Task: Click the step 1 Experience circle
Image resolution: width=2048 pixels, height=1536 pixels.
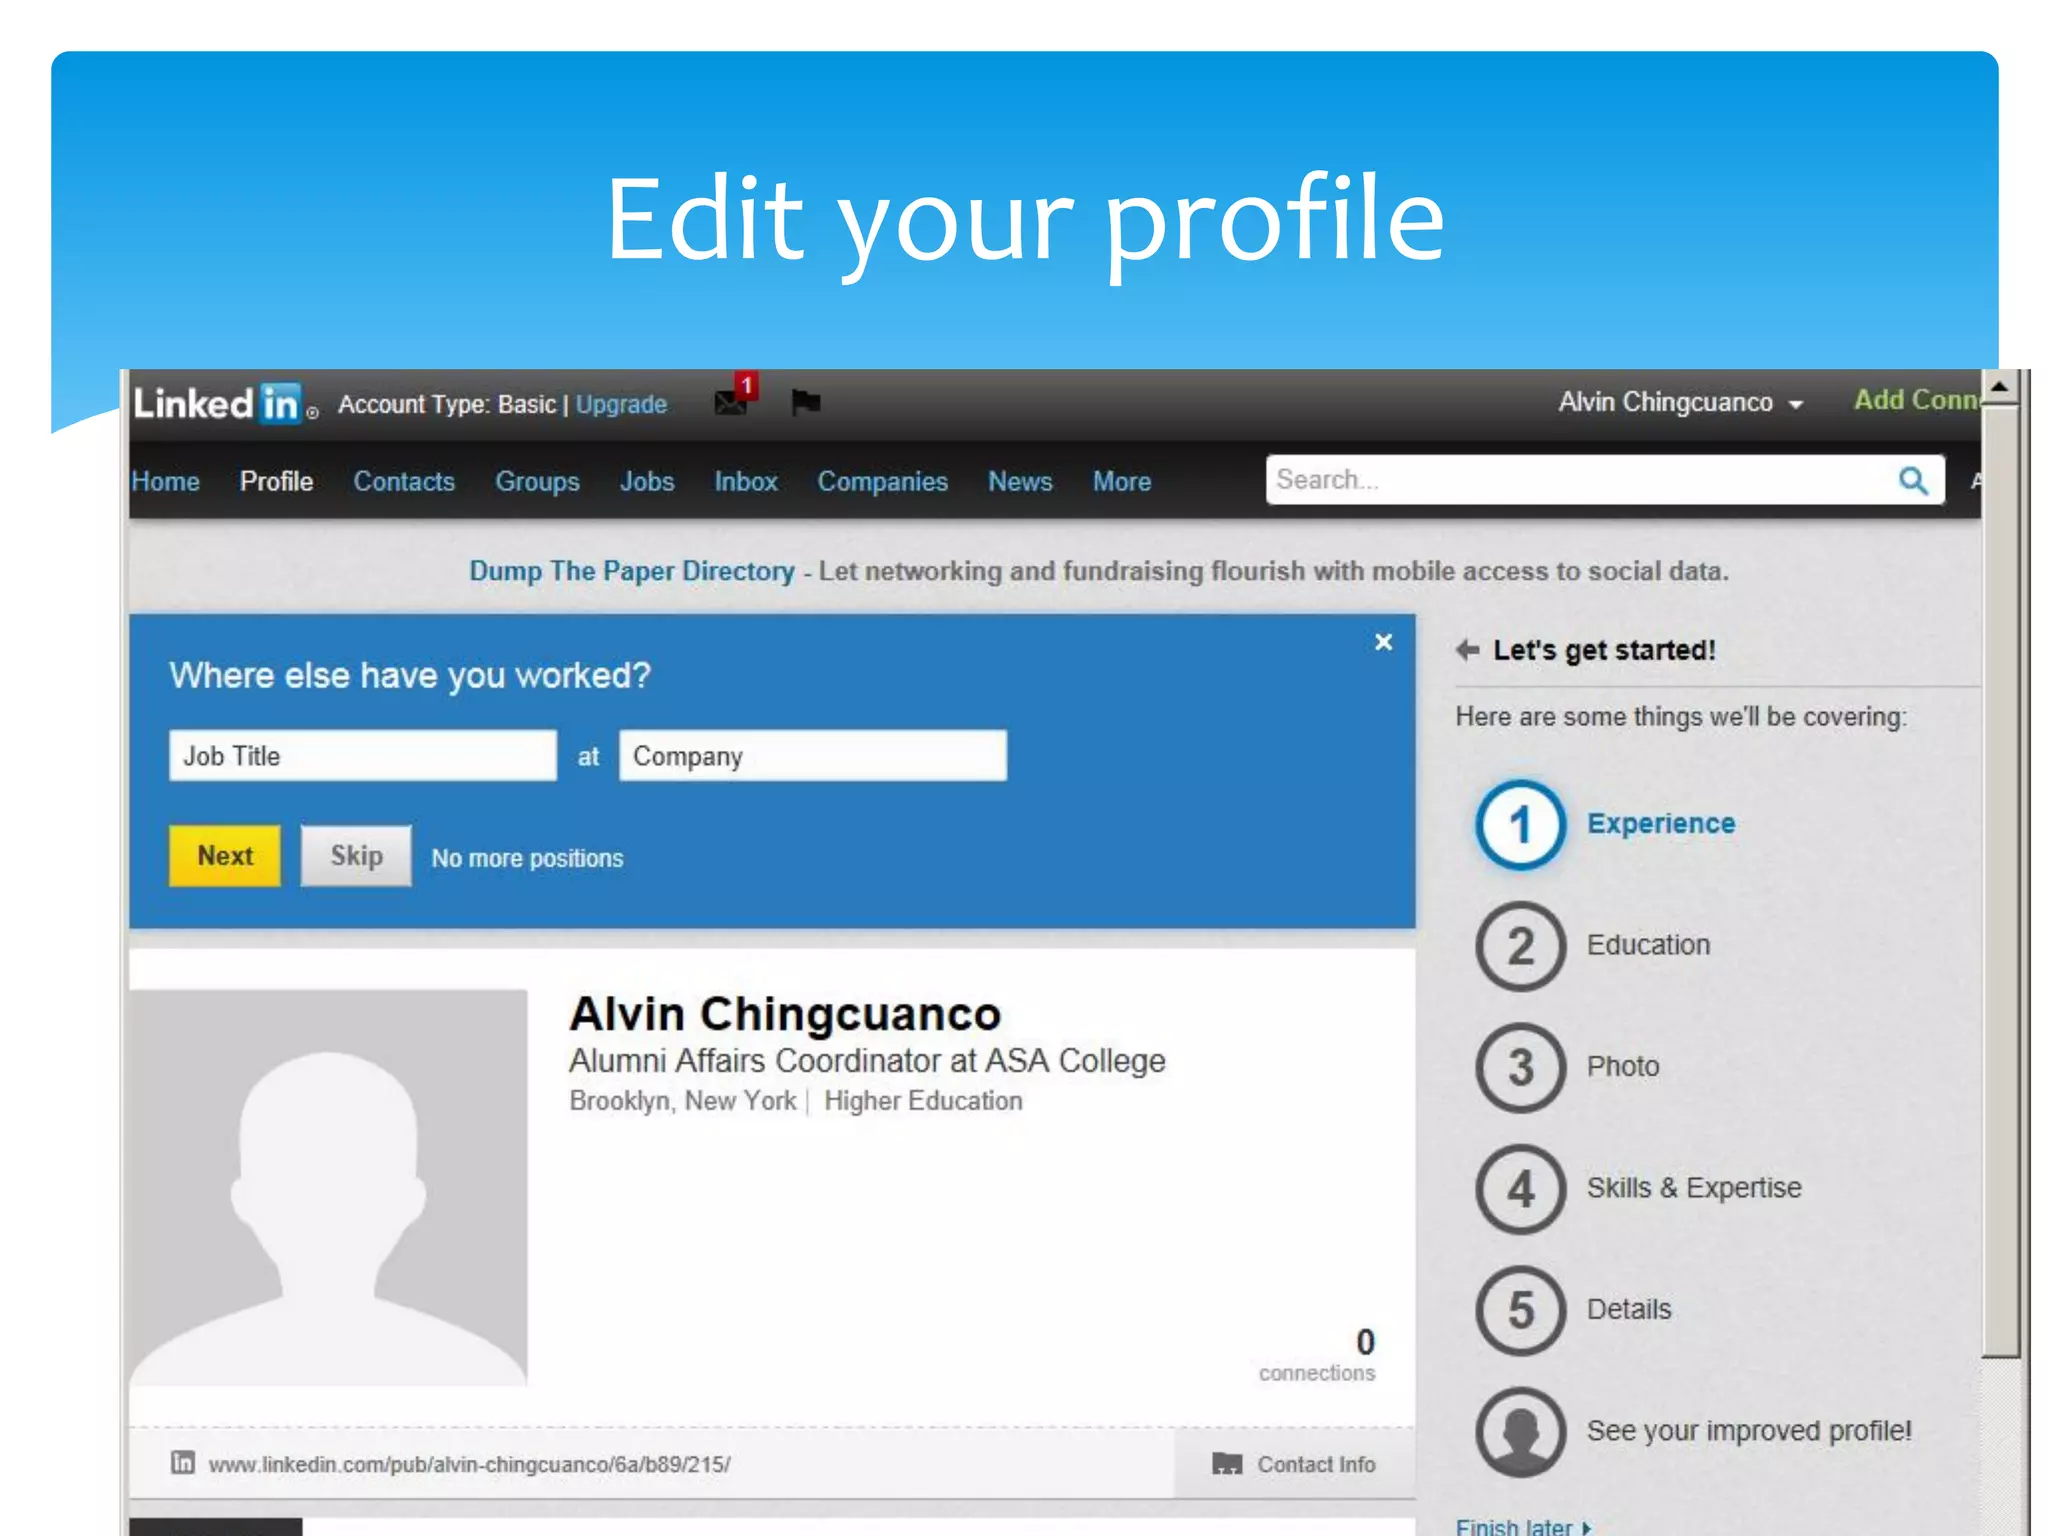Action: pyautogui.click(x=1520, y=825)
